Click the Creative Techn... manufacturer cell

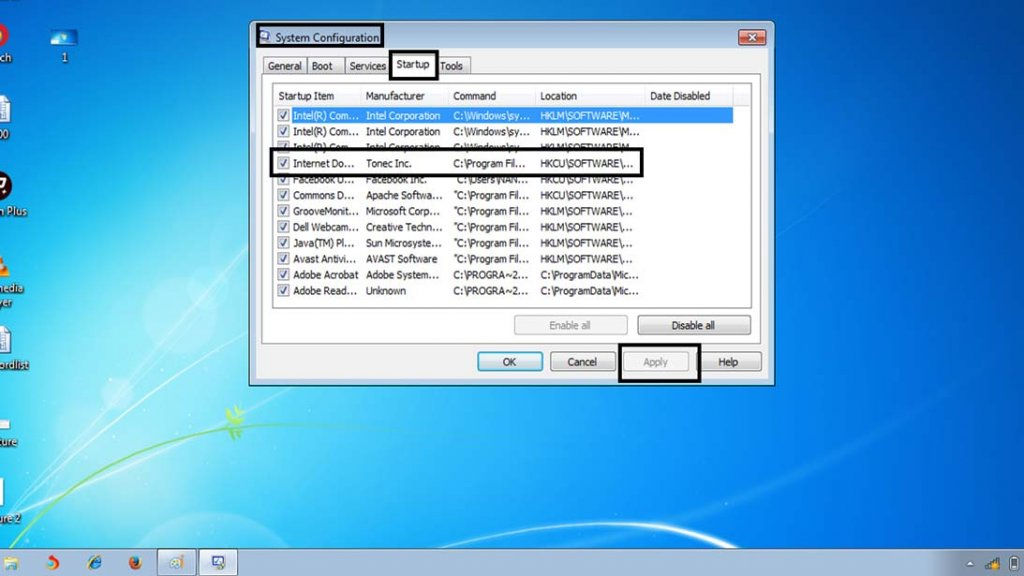[404, 227]
